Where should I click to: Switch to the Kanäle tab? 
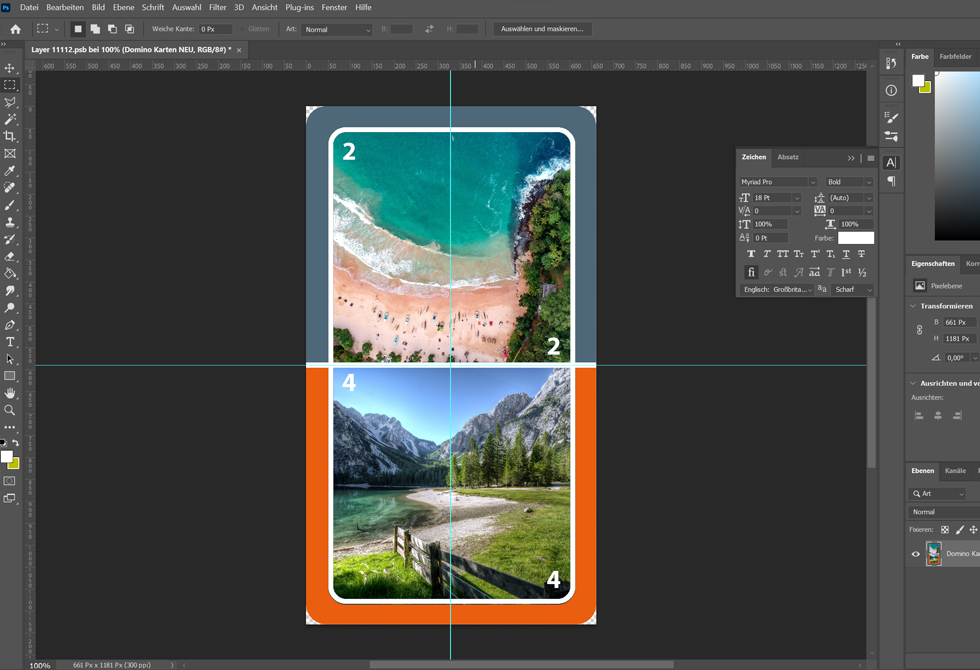click(x=955, y=471)
